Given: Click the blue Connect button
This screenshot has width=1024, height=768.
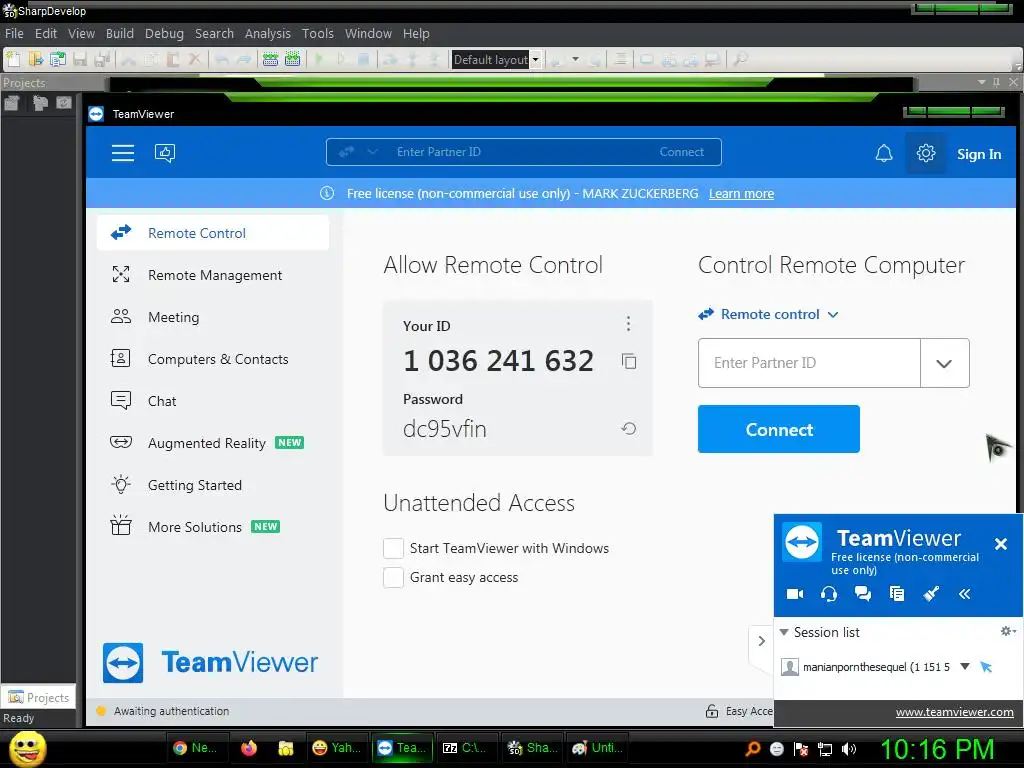Looking at the screenshot, I should (778, 429).
